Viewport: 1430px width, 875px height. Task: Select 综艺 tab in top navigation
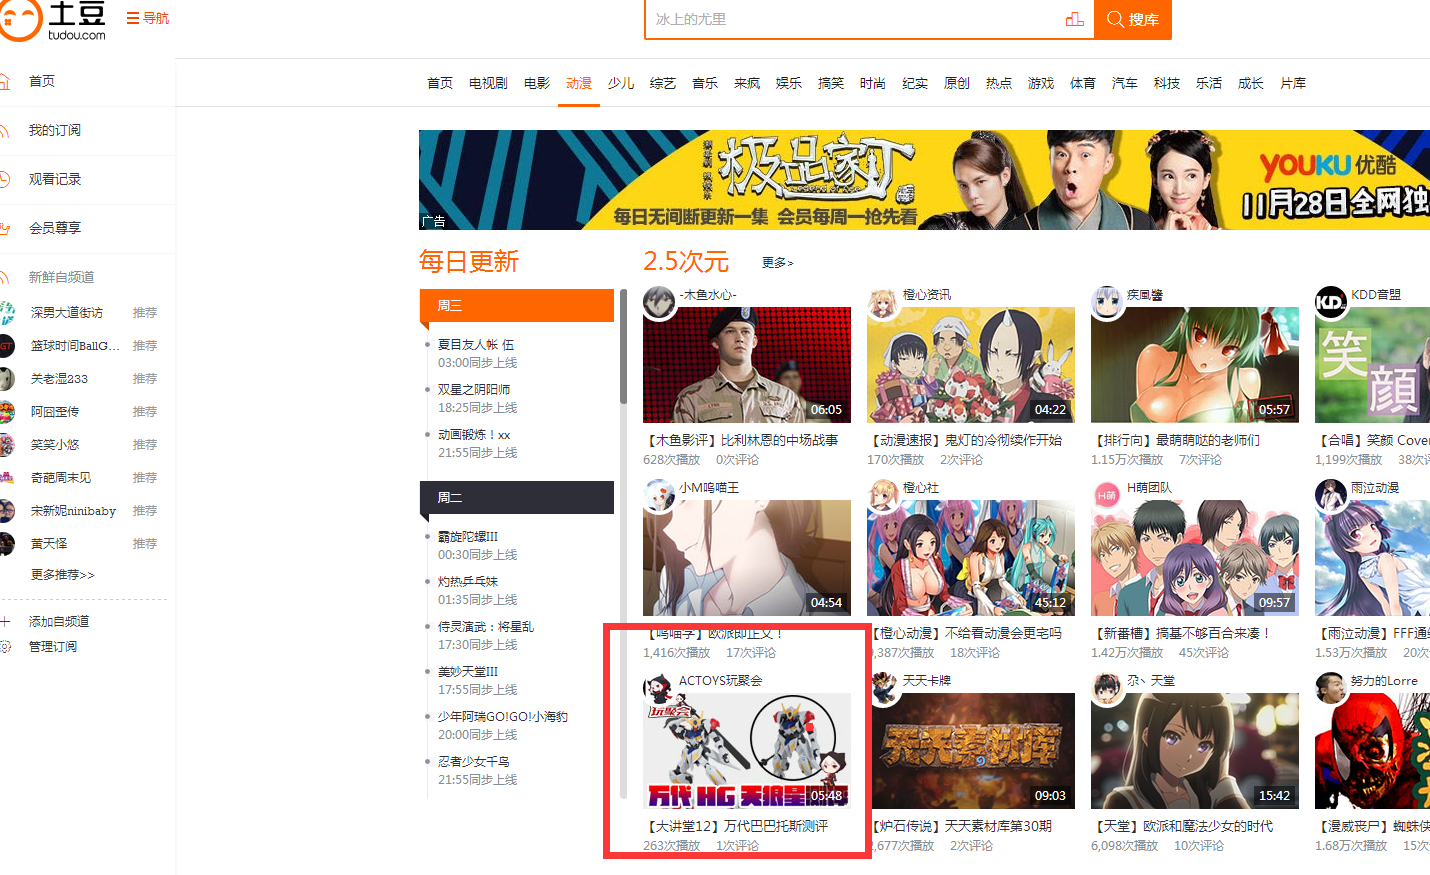click(x=663, y=83)
